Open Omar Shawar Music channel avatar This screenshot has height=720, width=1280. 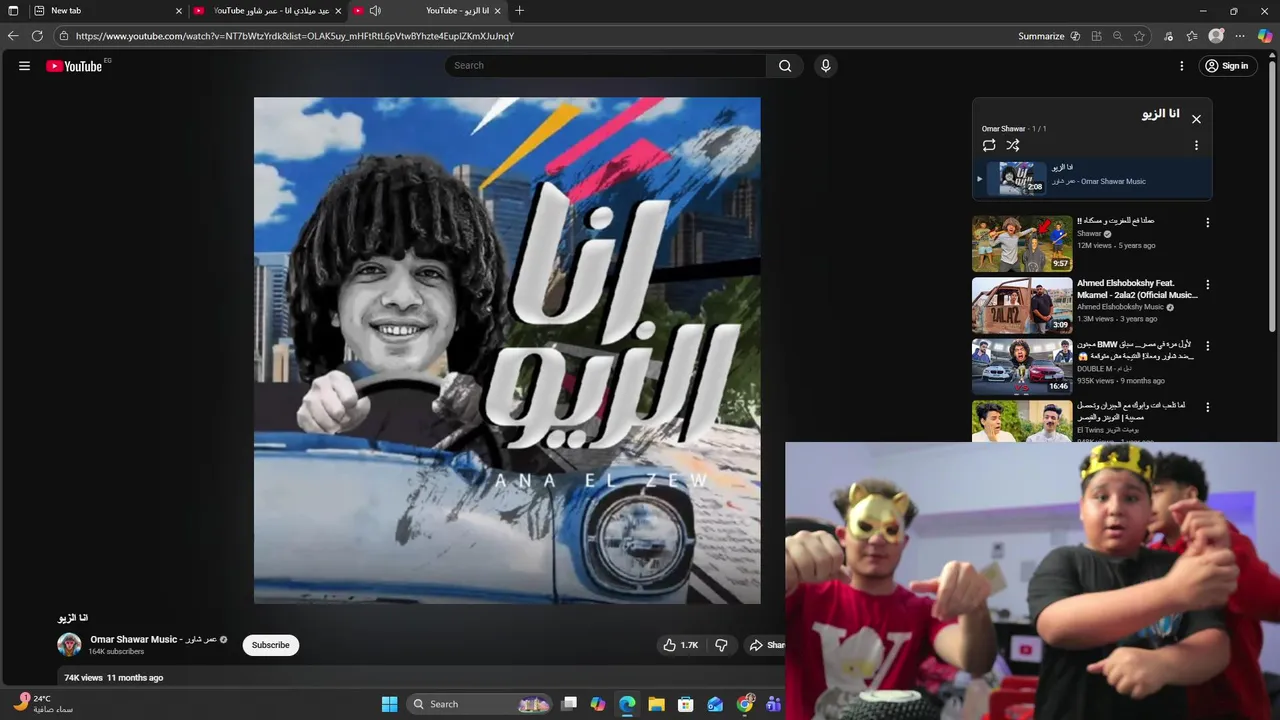point(69,645)
